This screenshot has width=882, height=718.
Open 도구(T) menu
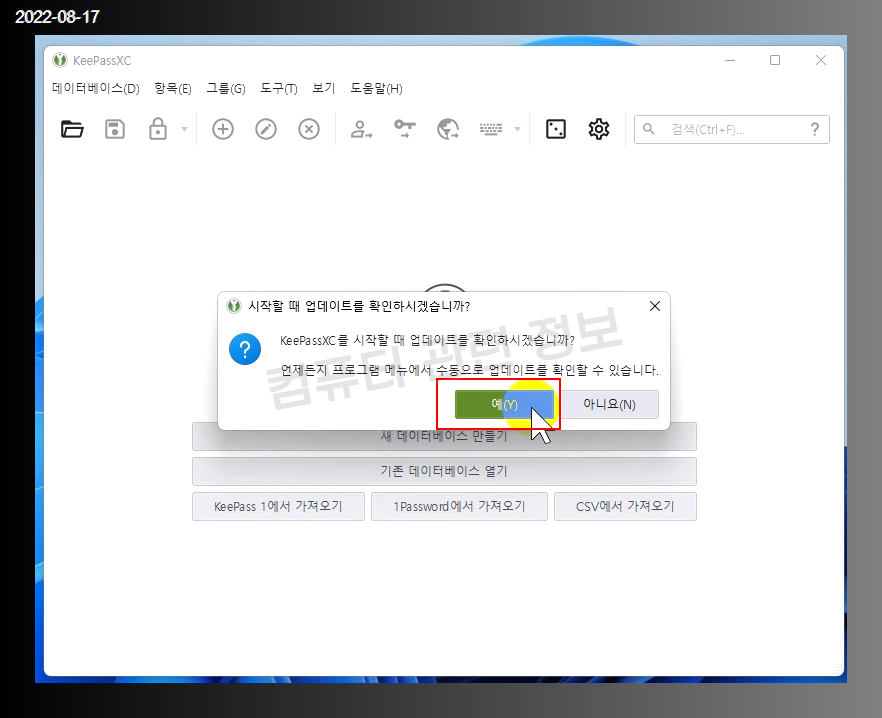[278, 88]
